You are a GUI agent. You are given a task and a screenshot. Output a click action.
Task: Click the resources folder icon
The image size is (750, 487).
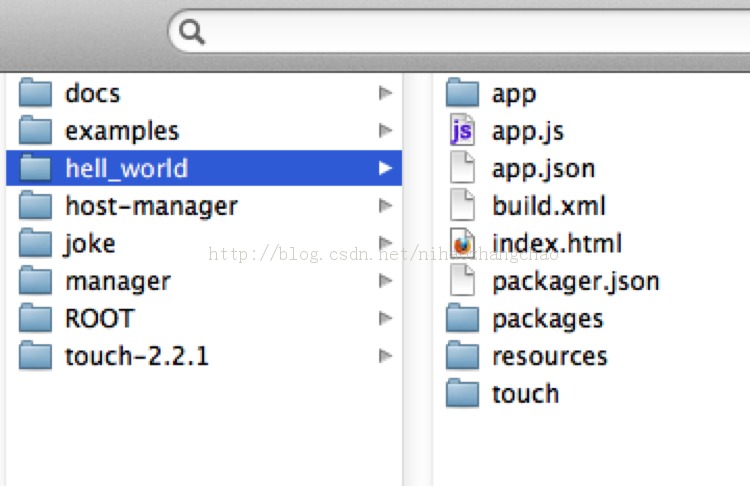(x=462, y=356)
